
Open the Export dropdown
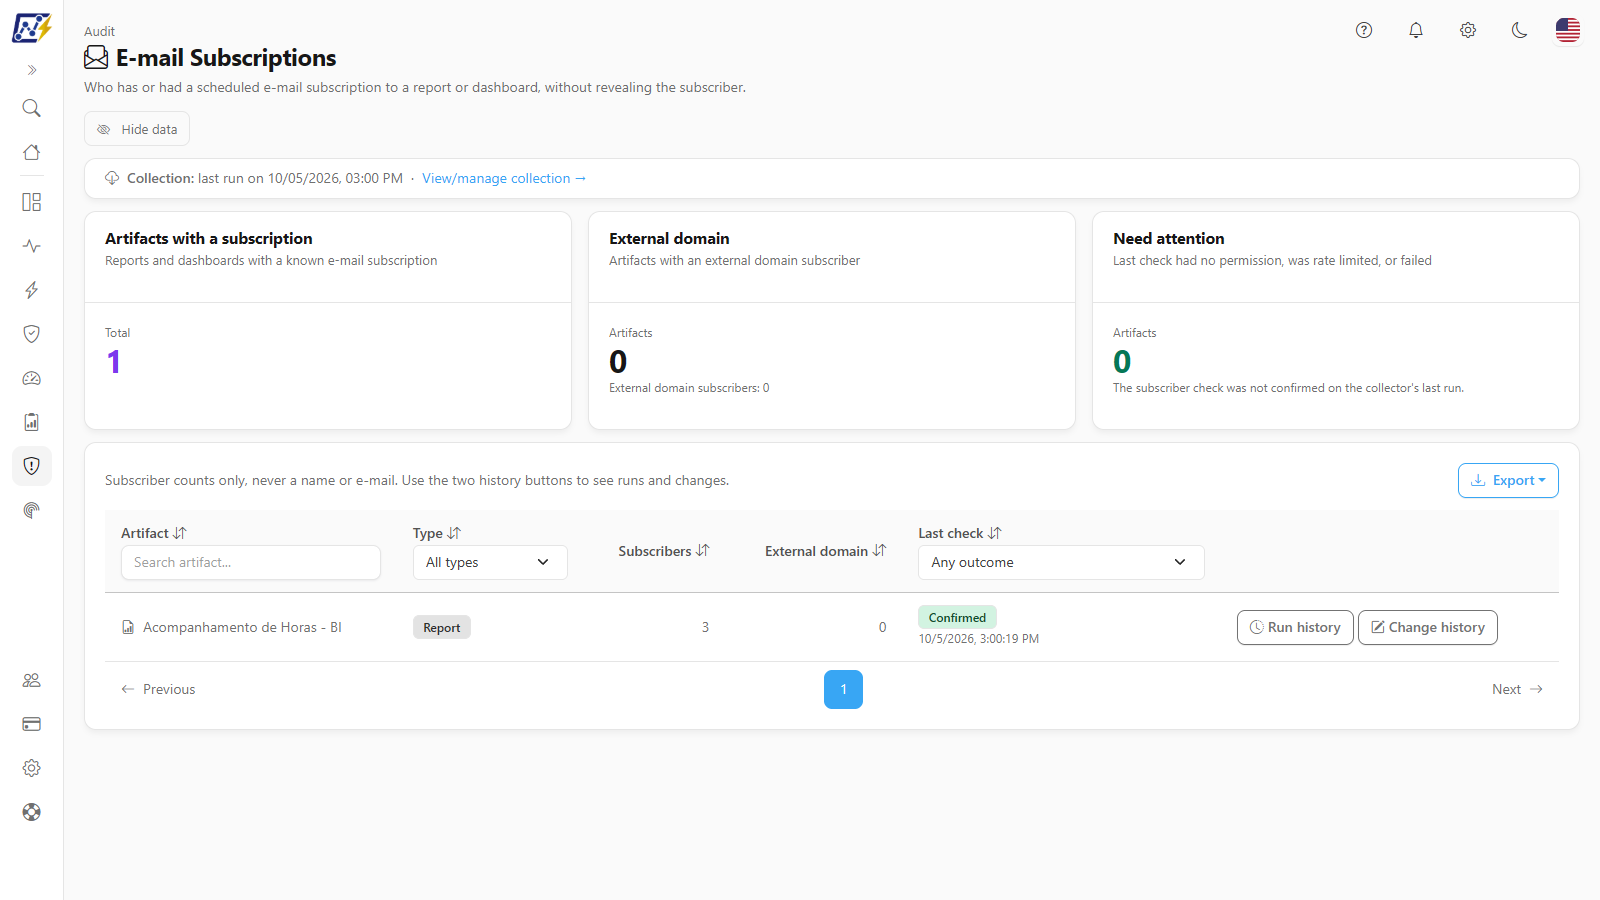coord(1508,480)
